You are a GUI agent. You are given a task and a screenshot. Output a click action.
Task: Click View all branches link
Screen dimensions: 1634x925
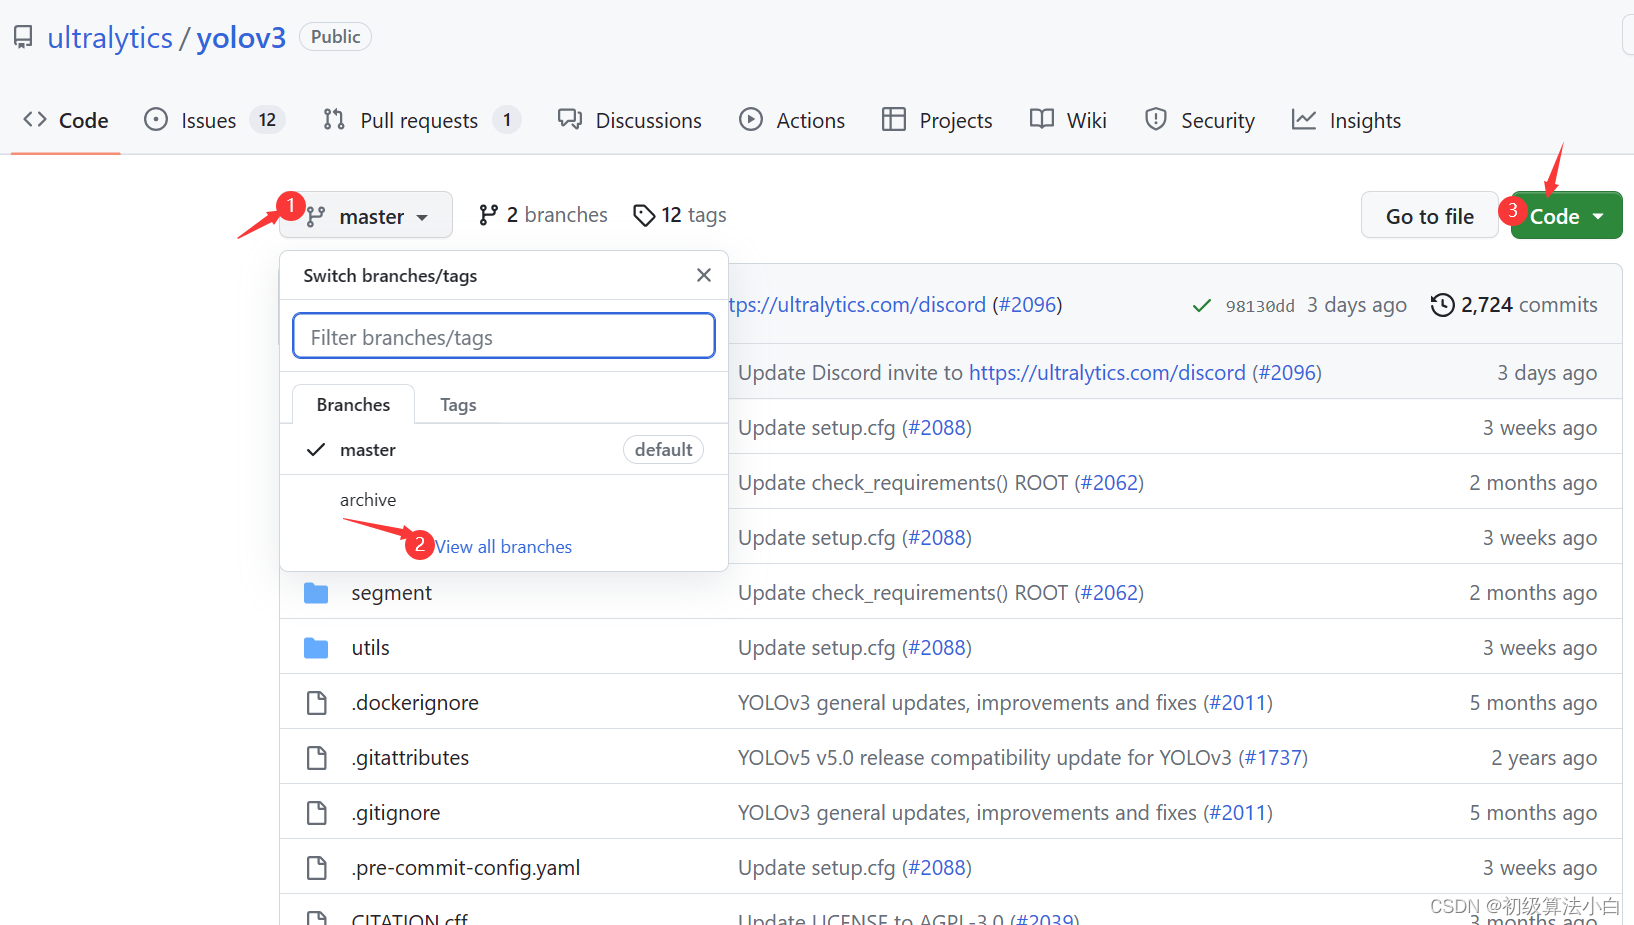click(x=504, y=547)
